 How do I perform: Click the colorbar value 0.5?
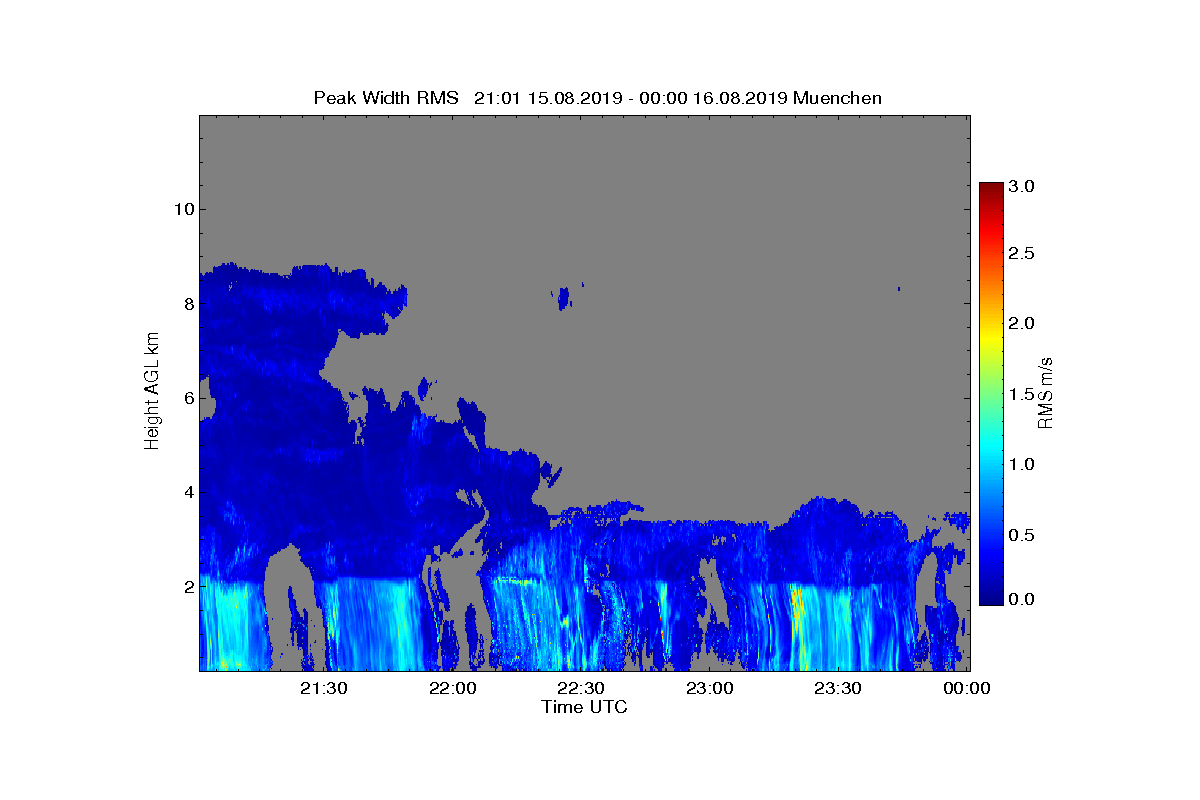(1022, 535)
